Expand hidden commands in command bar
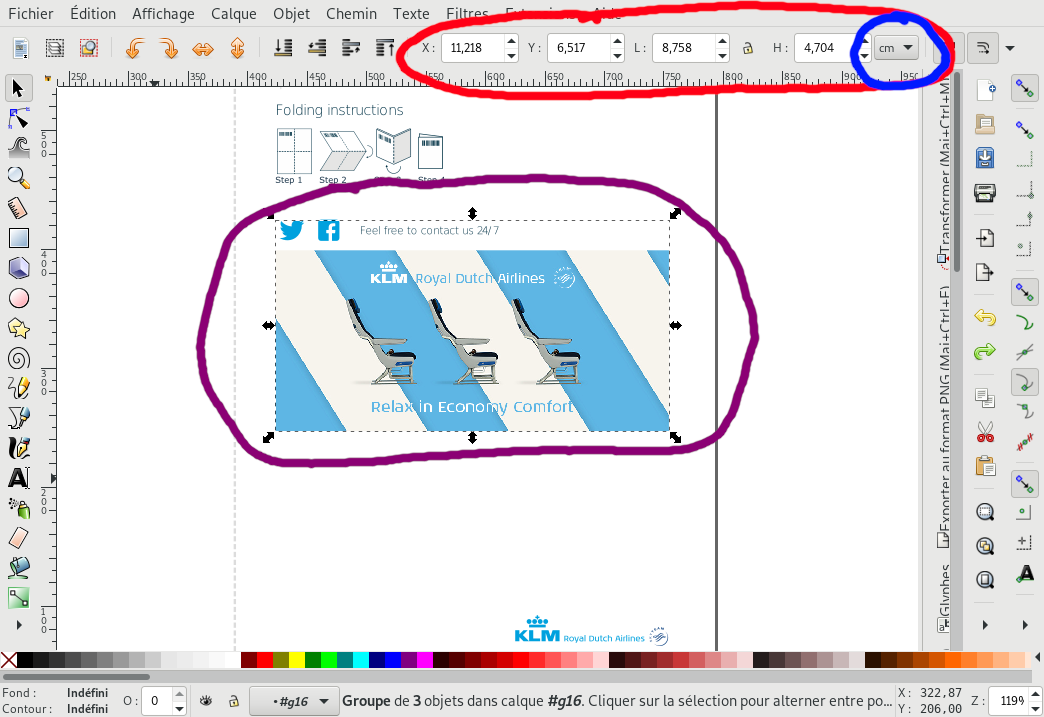The width and height of the screenshot is (1044, 717). click(985, 625)
